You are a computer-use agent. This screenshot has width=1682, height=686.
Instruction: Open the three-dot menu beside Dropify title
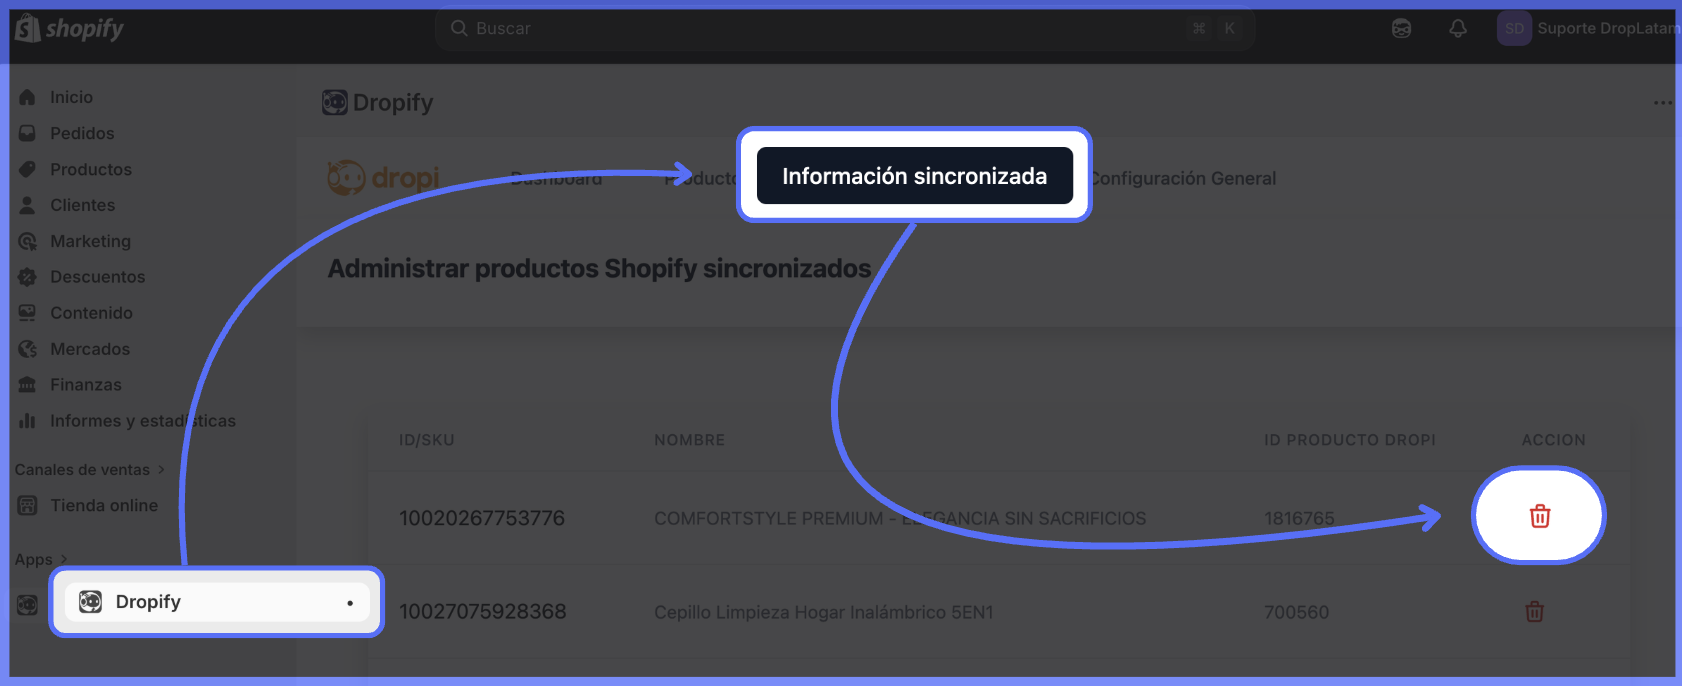pos(1662,103)
